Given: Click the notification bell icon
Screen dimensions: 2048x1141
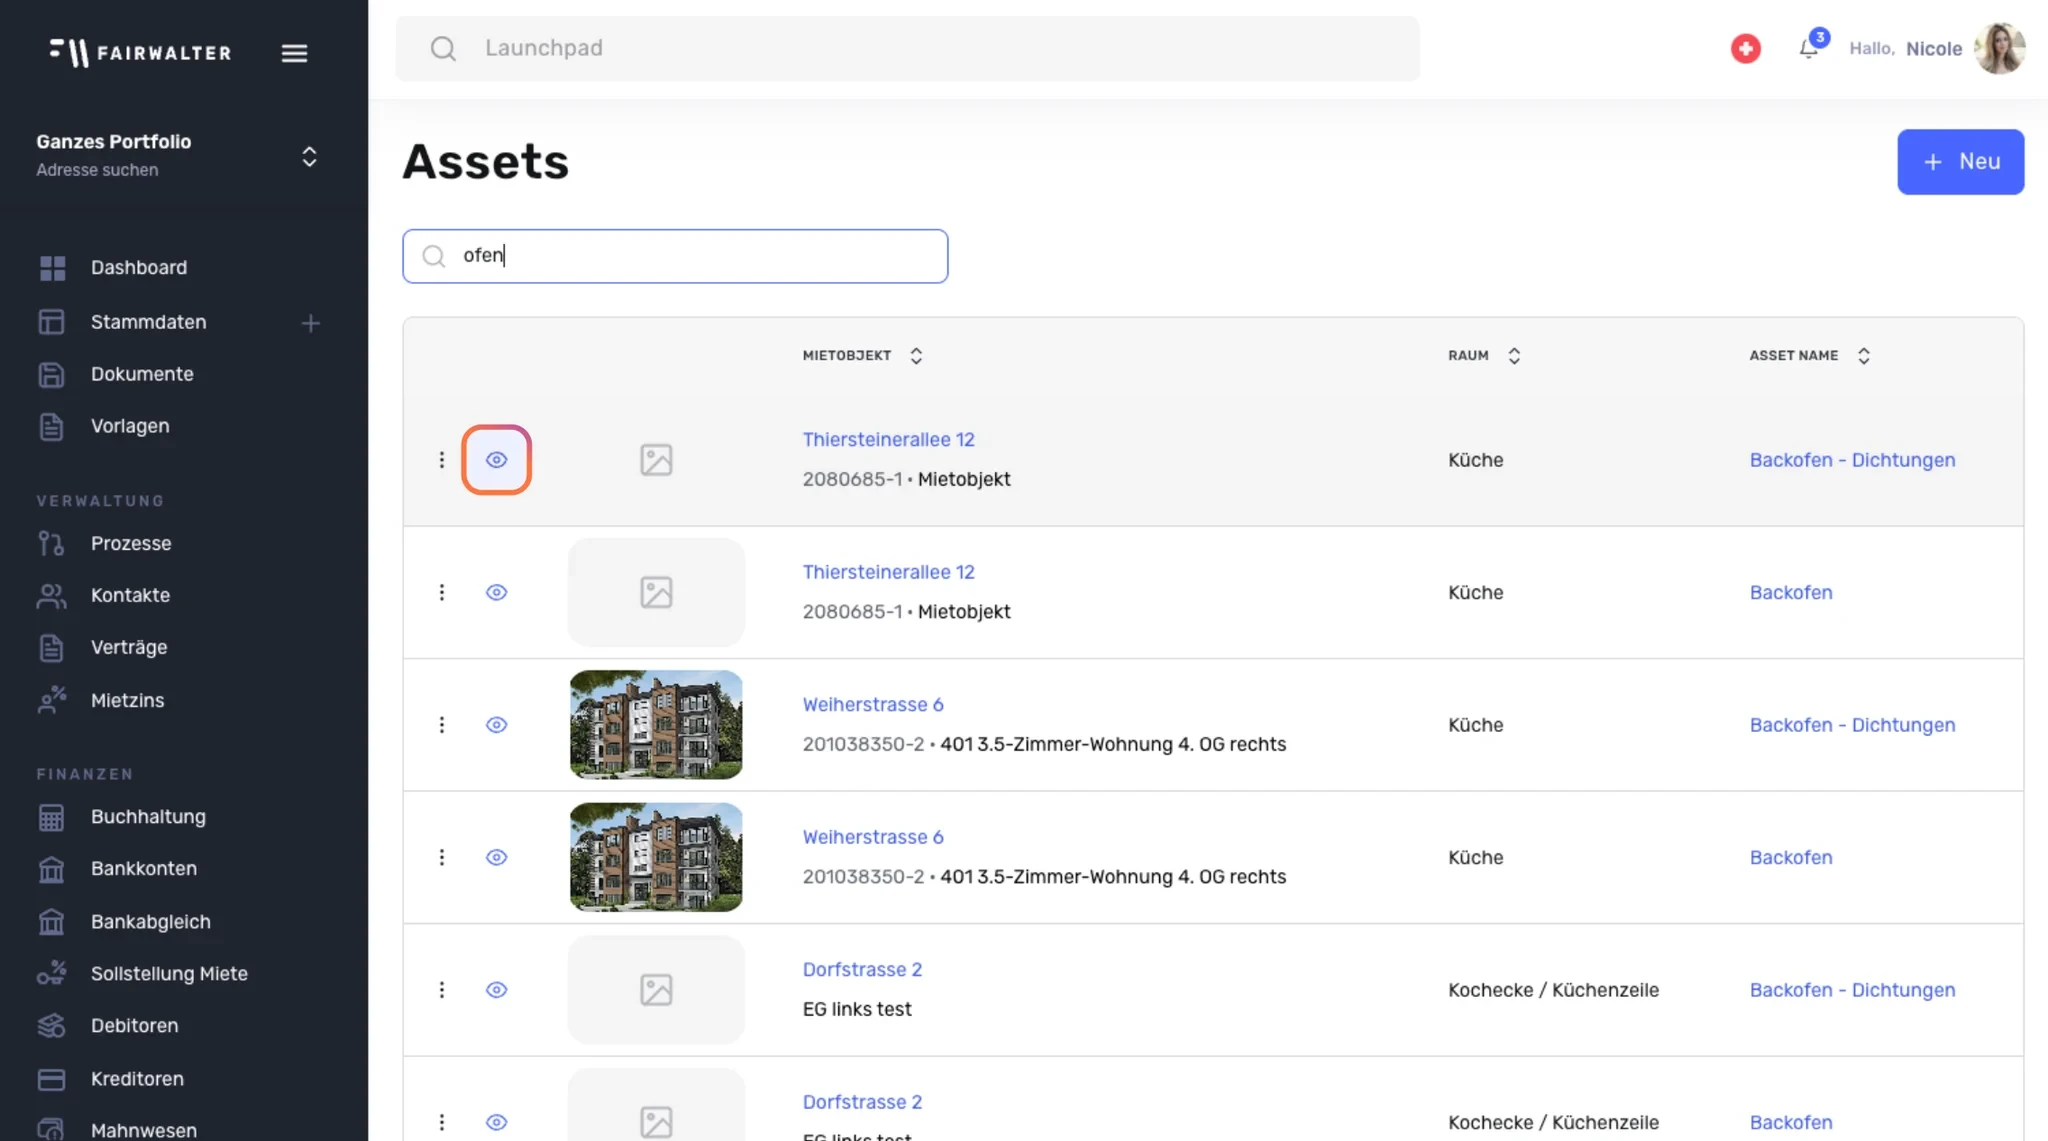Looking at the screenshot, I should pos(1809,48).
